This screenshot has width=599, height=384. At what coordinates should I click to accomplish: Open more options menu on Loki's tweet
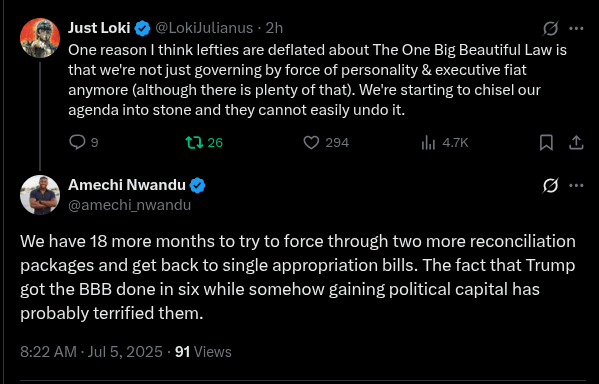pyautogui.click(x=576, y=28)
